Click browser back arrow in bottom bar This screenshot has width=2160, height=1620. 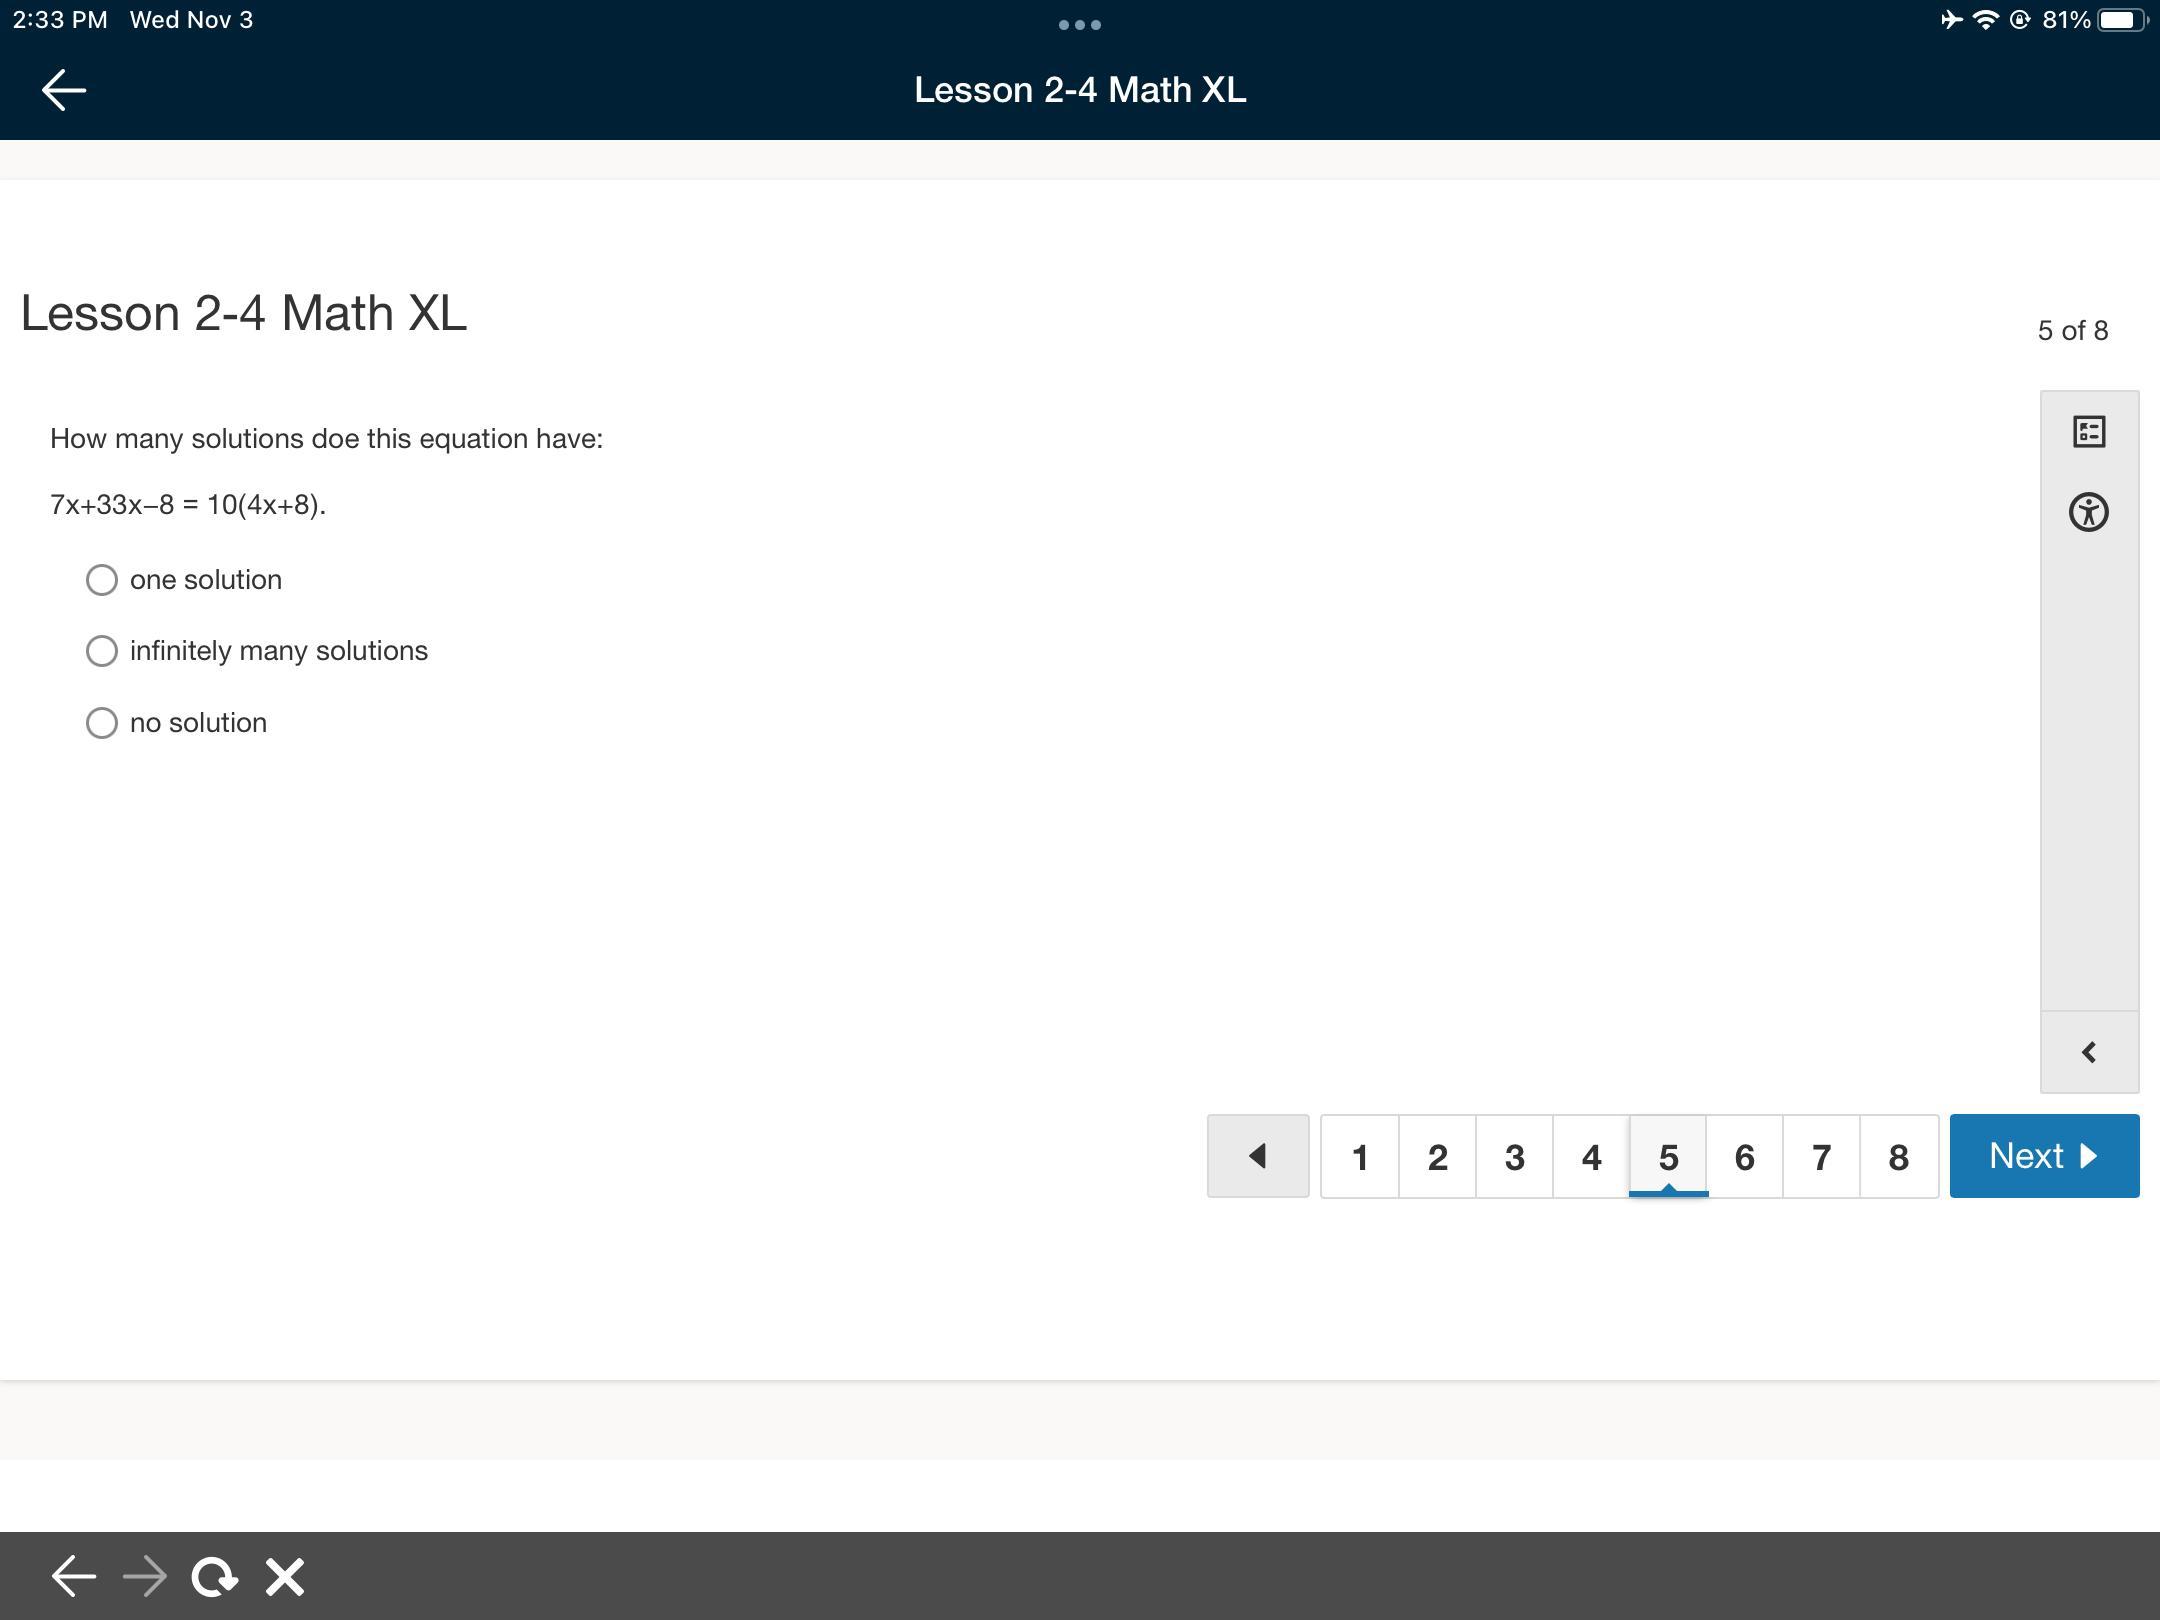[x=73, y=1577]
